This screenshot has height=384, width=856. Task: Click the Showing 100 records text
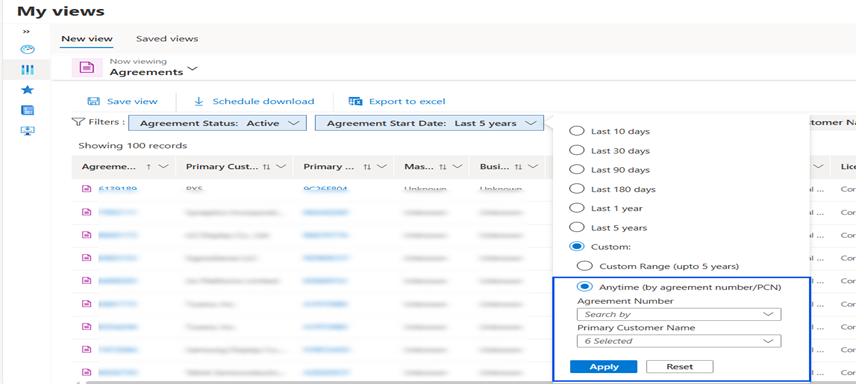[133, 146]
